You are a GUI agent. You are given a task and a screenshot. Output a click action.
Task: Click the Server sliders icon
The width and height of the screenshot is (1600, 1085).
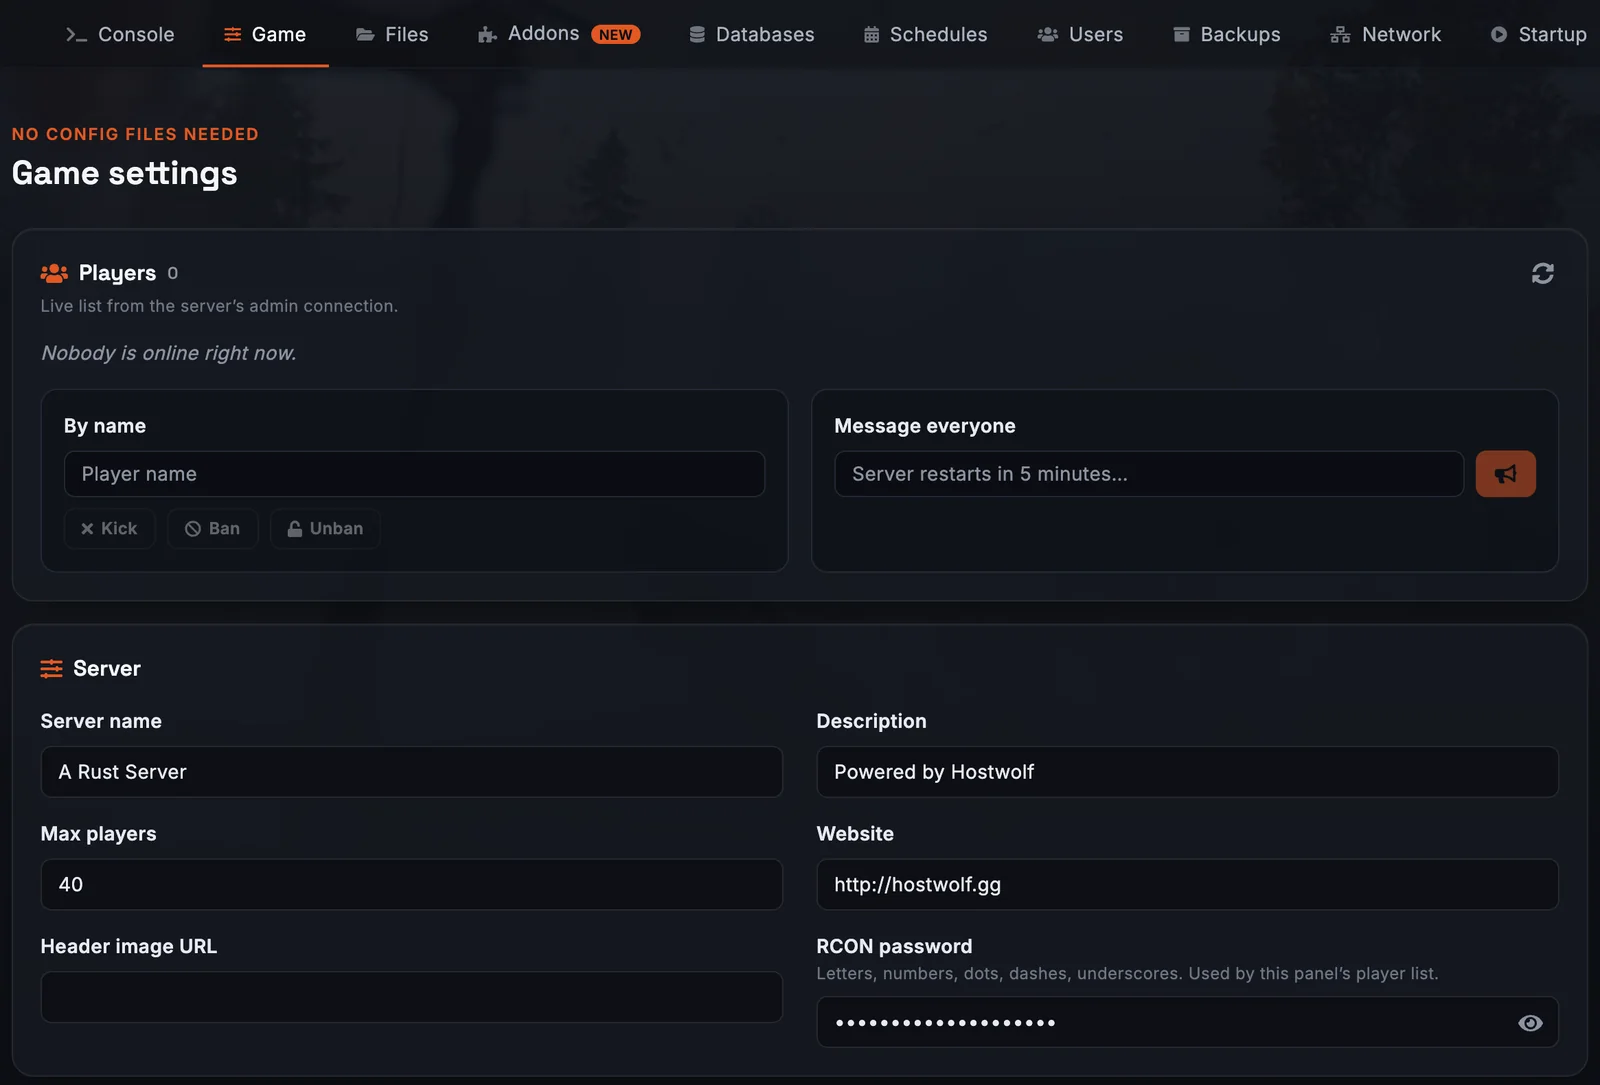[x=51, y=669]
